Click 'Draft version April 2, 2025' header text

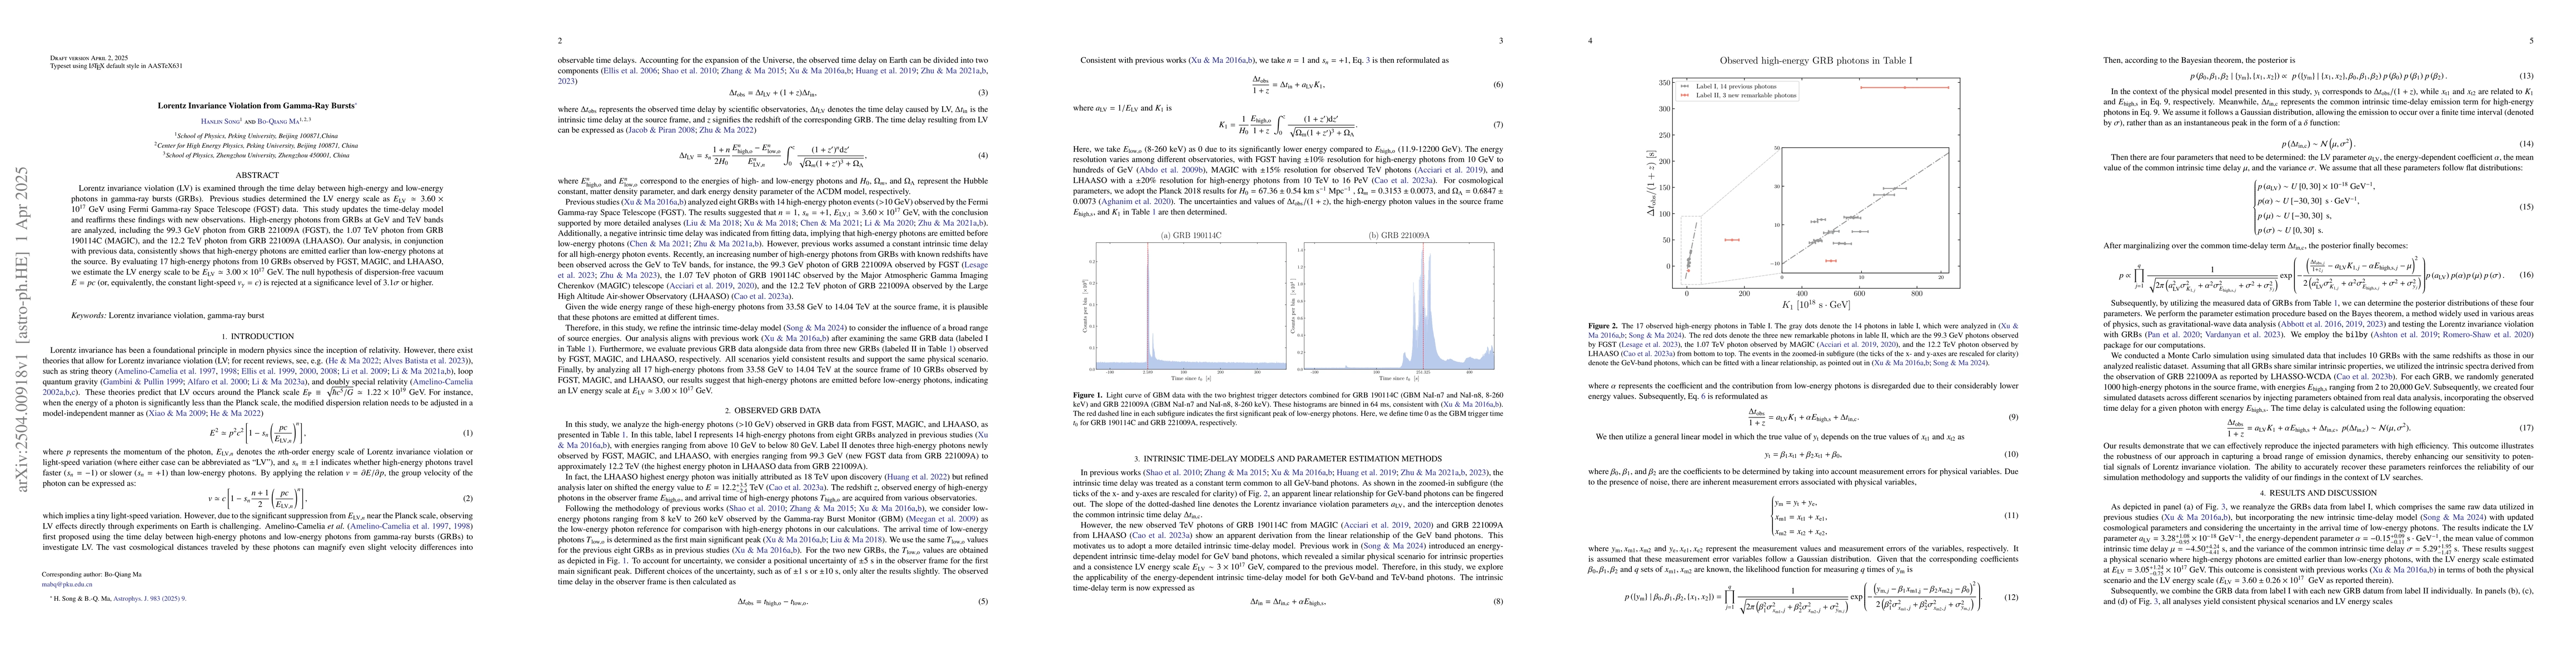point(90,58)
